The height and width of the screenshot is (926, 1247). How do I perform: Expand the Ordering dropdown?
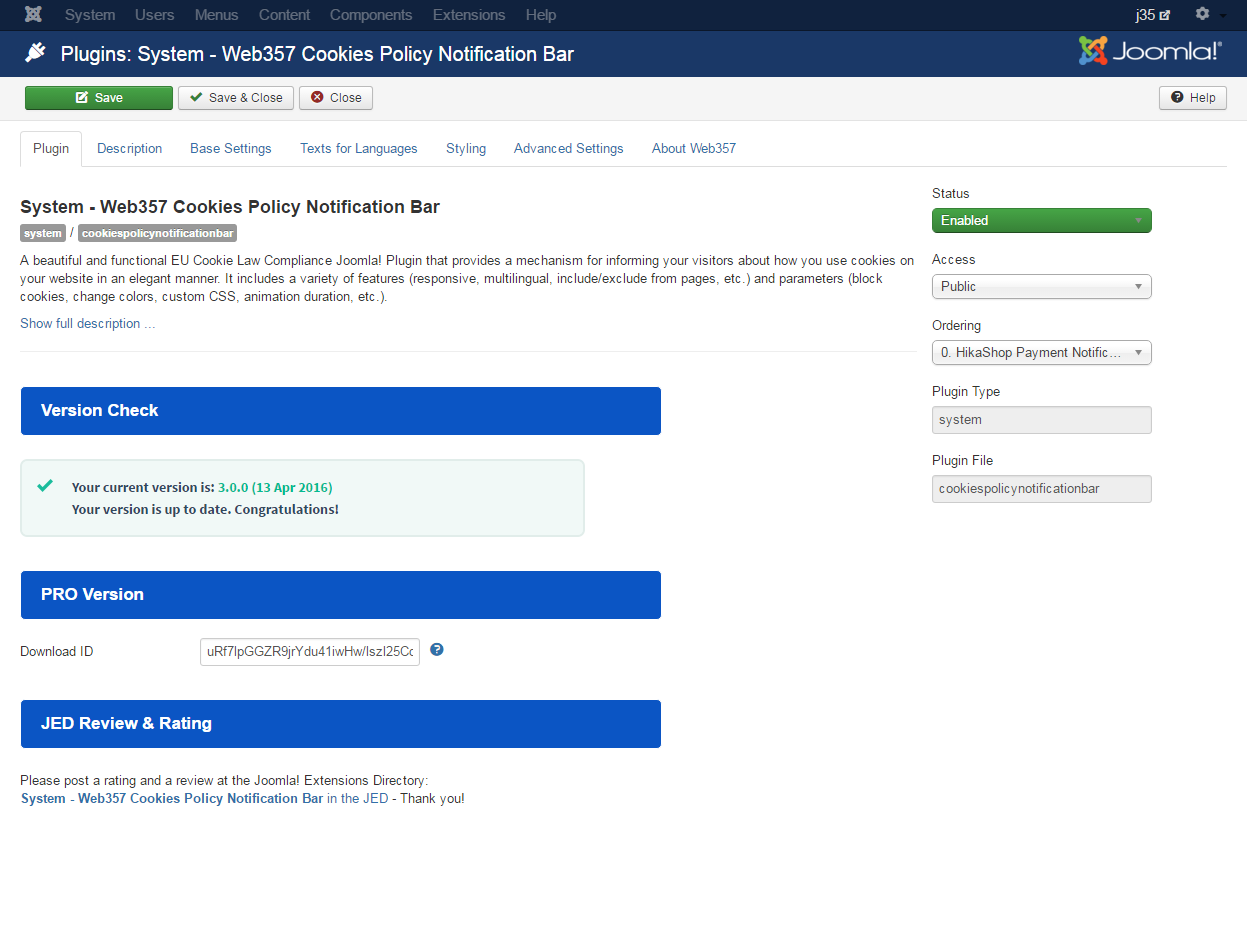[x=1042, y=352]
